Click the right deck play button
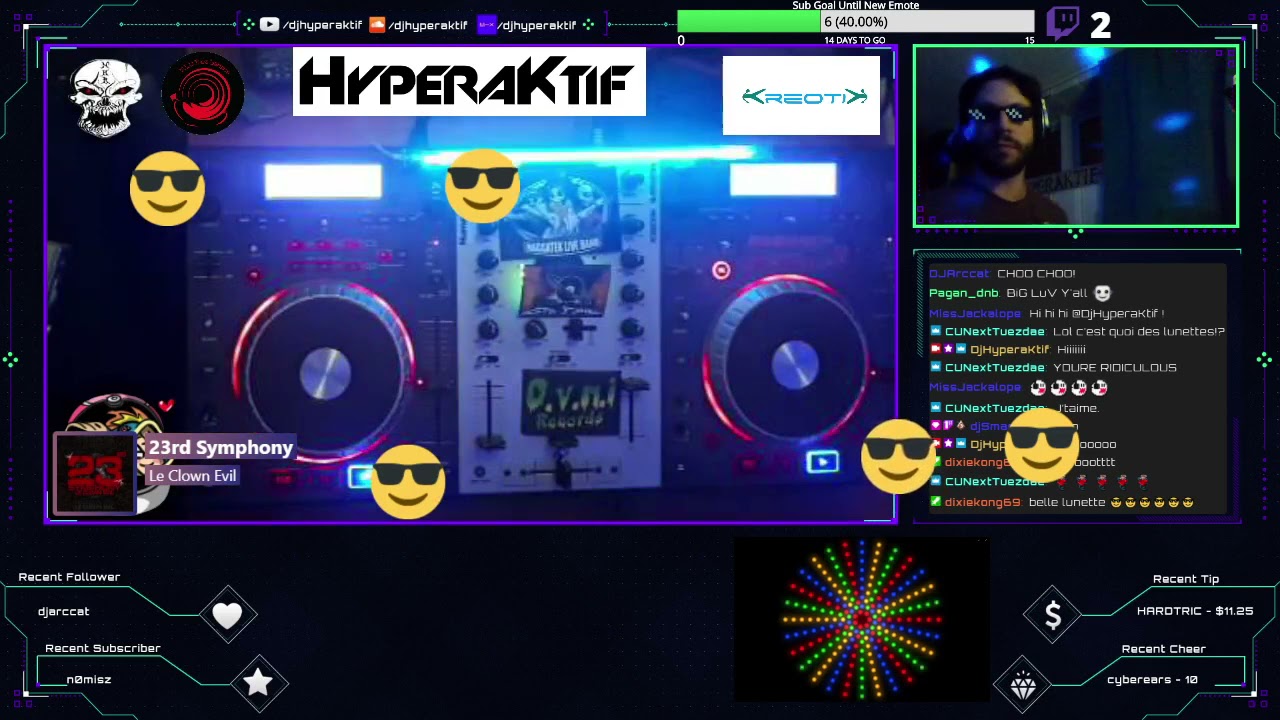The width and height of the screenshot is (1280, 720). (822, 461)
